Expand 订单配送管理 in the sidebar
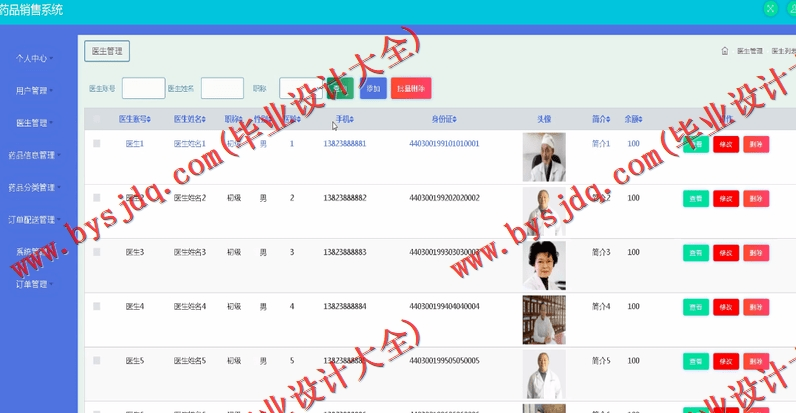The height and width of the screenshot is (413, 796). point(34,220)
